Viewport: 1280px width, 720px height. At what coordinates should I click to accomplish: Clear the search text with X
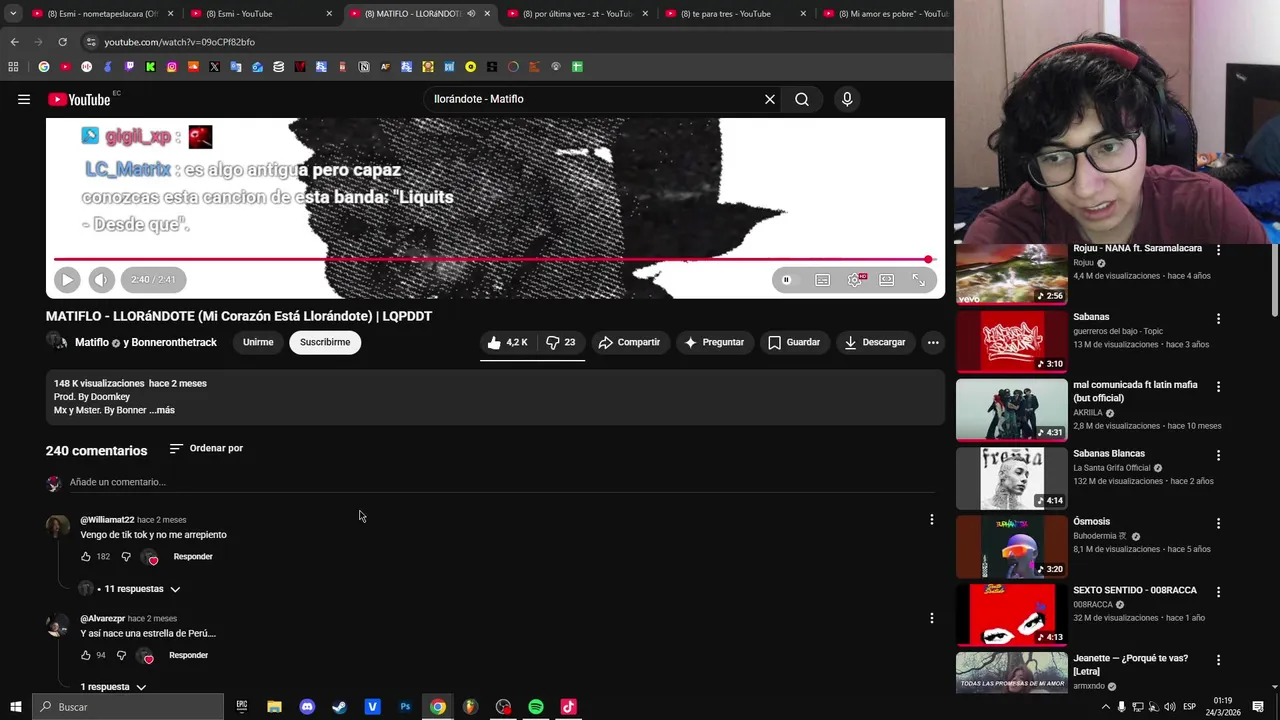(x=770, y=99)
